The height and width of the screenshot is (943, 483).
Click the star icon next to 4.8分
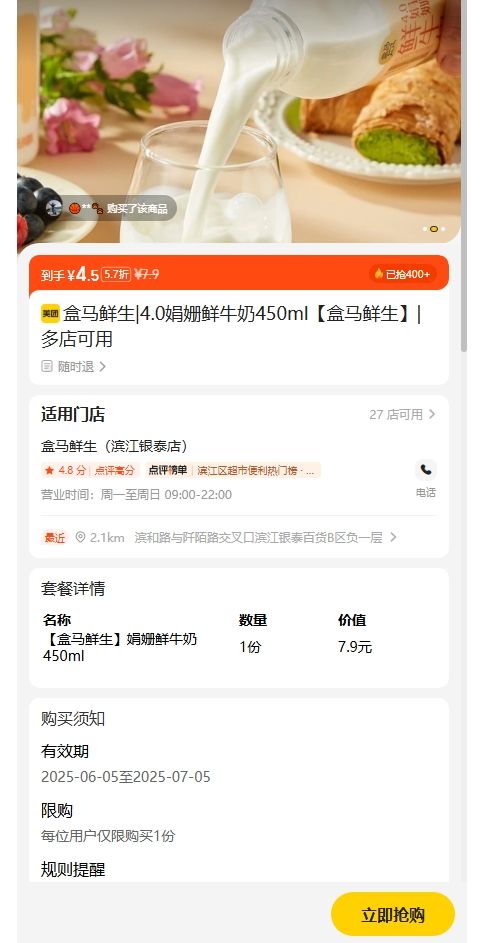pyautogui.click(x=49, y=470)
